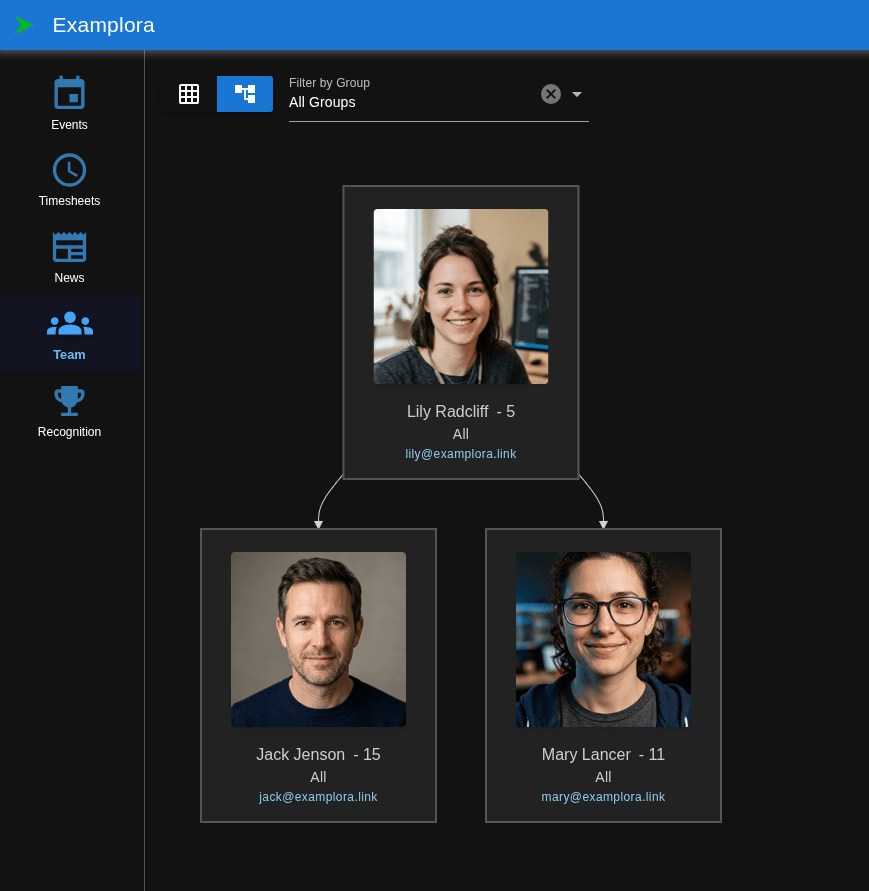Open jack@examplora.link email link
The width and height of the screenshot is (869, 891).
[x=318, y=796]
